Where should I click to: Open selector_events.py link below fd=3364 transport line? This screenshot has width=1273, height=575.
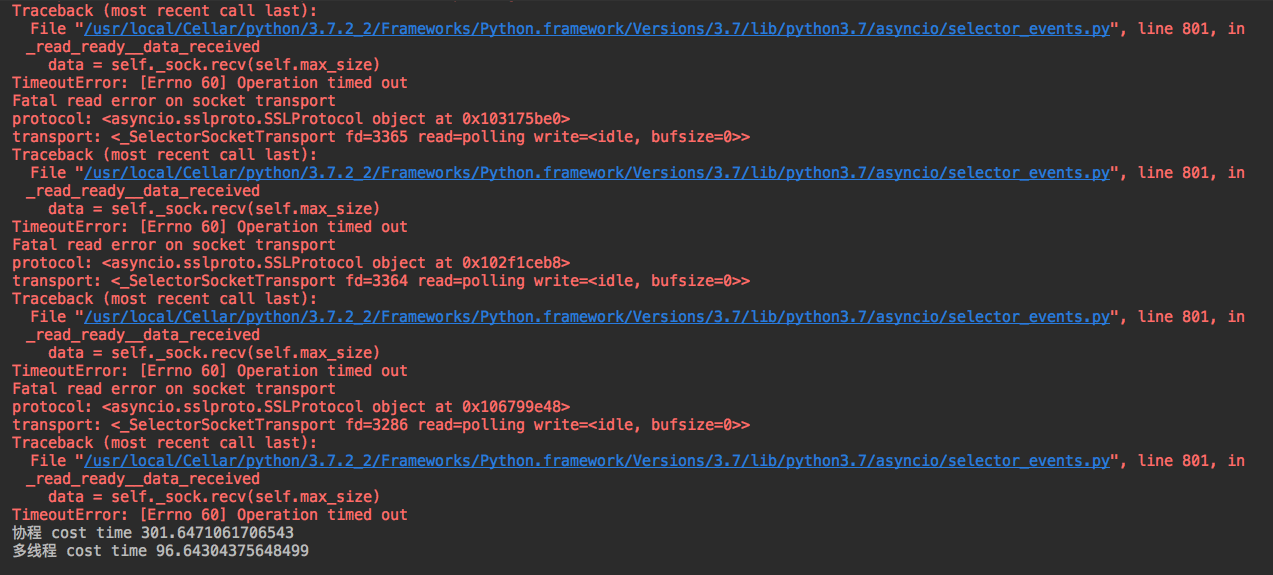(597, 317)
